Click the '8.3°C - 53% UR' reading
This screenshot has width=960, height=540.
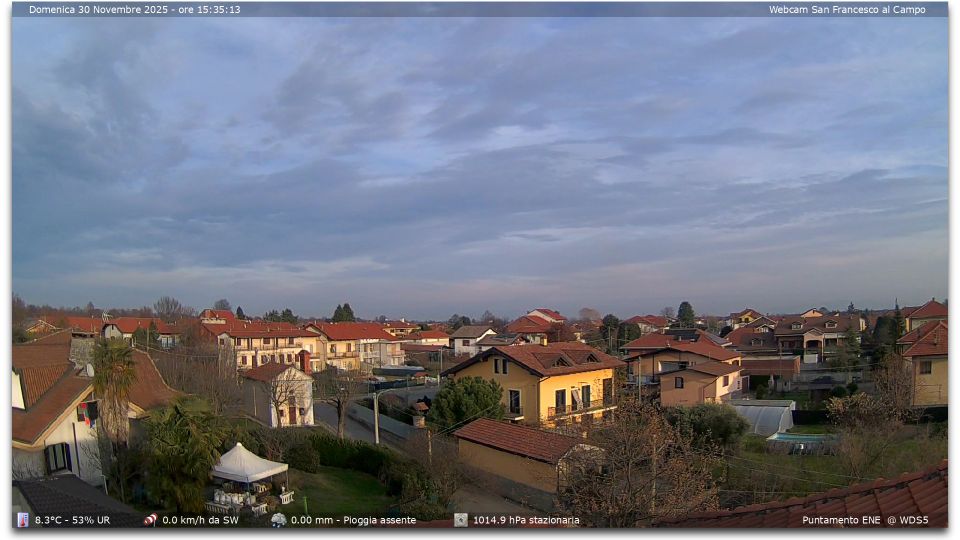click(x=72, y=520)
